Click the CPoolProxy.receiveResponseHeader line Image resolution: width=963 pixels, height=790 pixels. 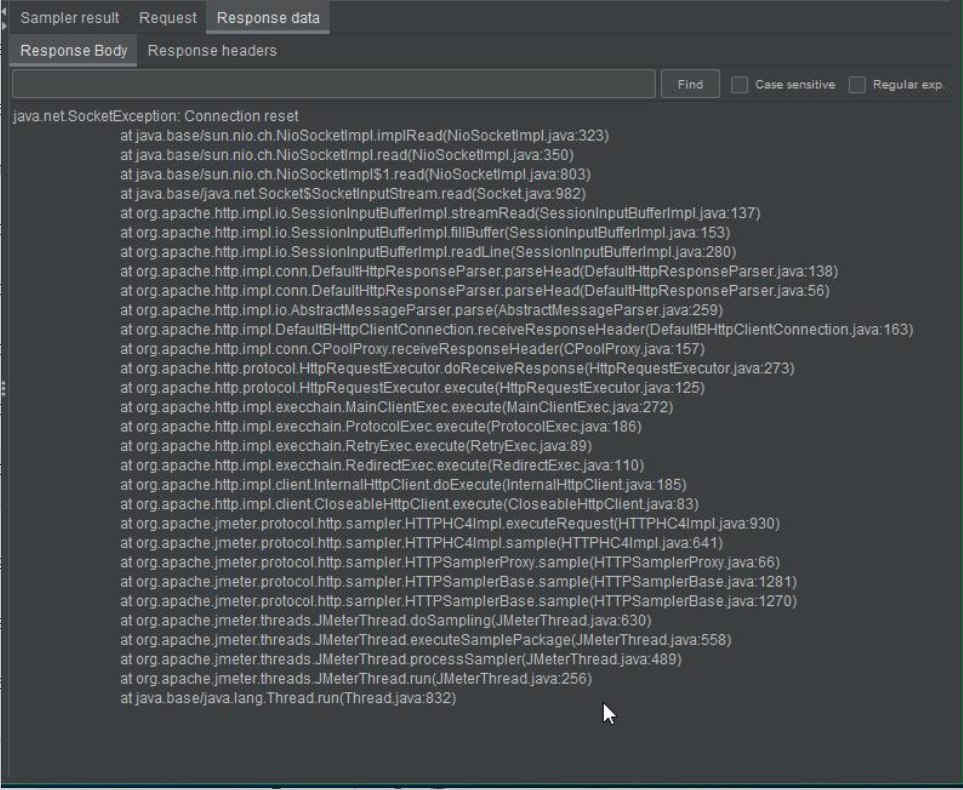[413, 349]
